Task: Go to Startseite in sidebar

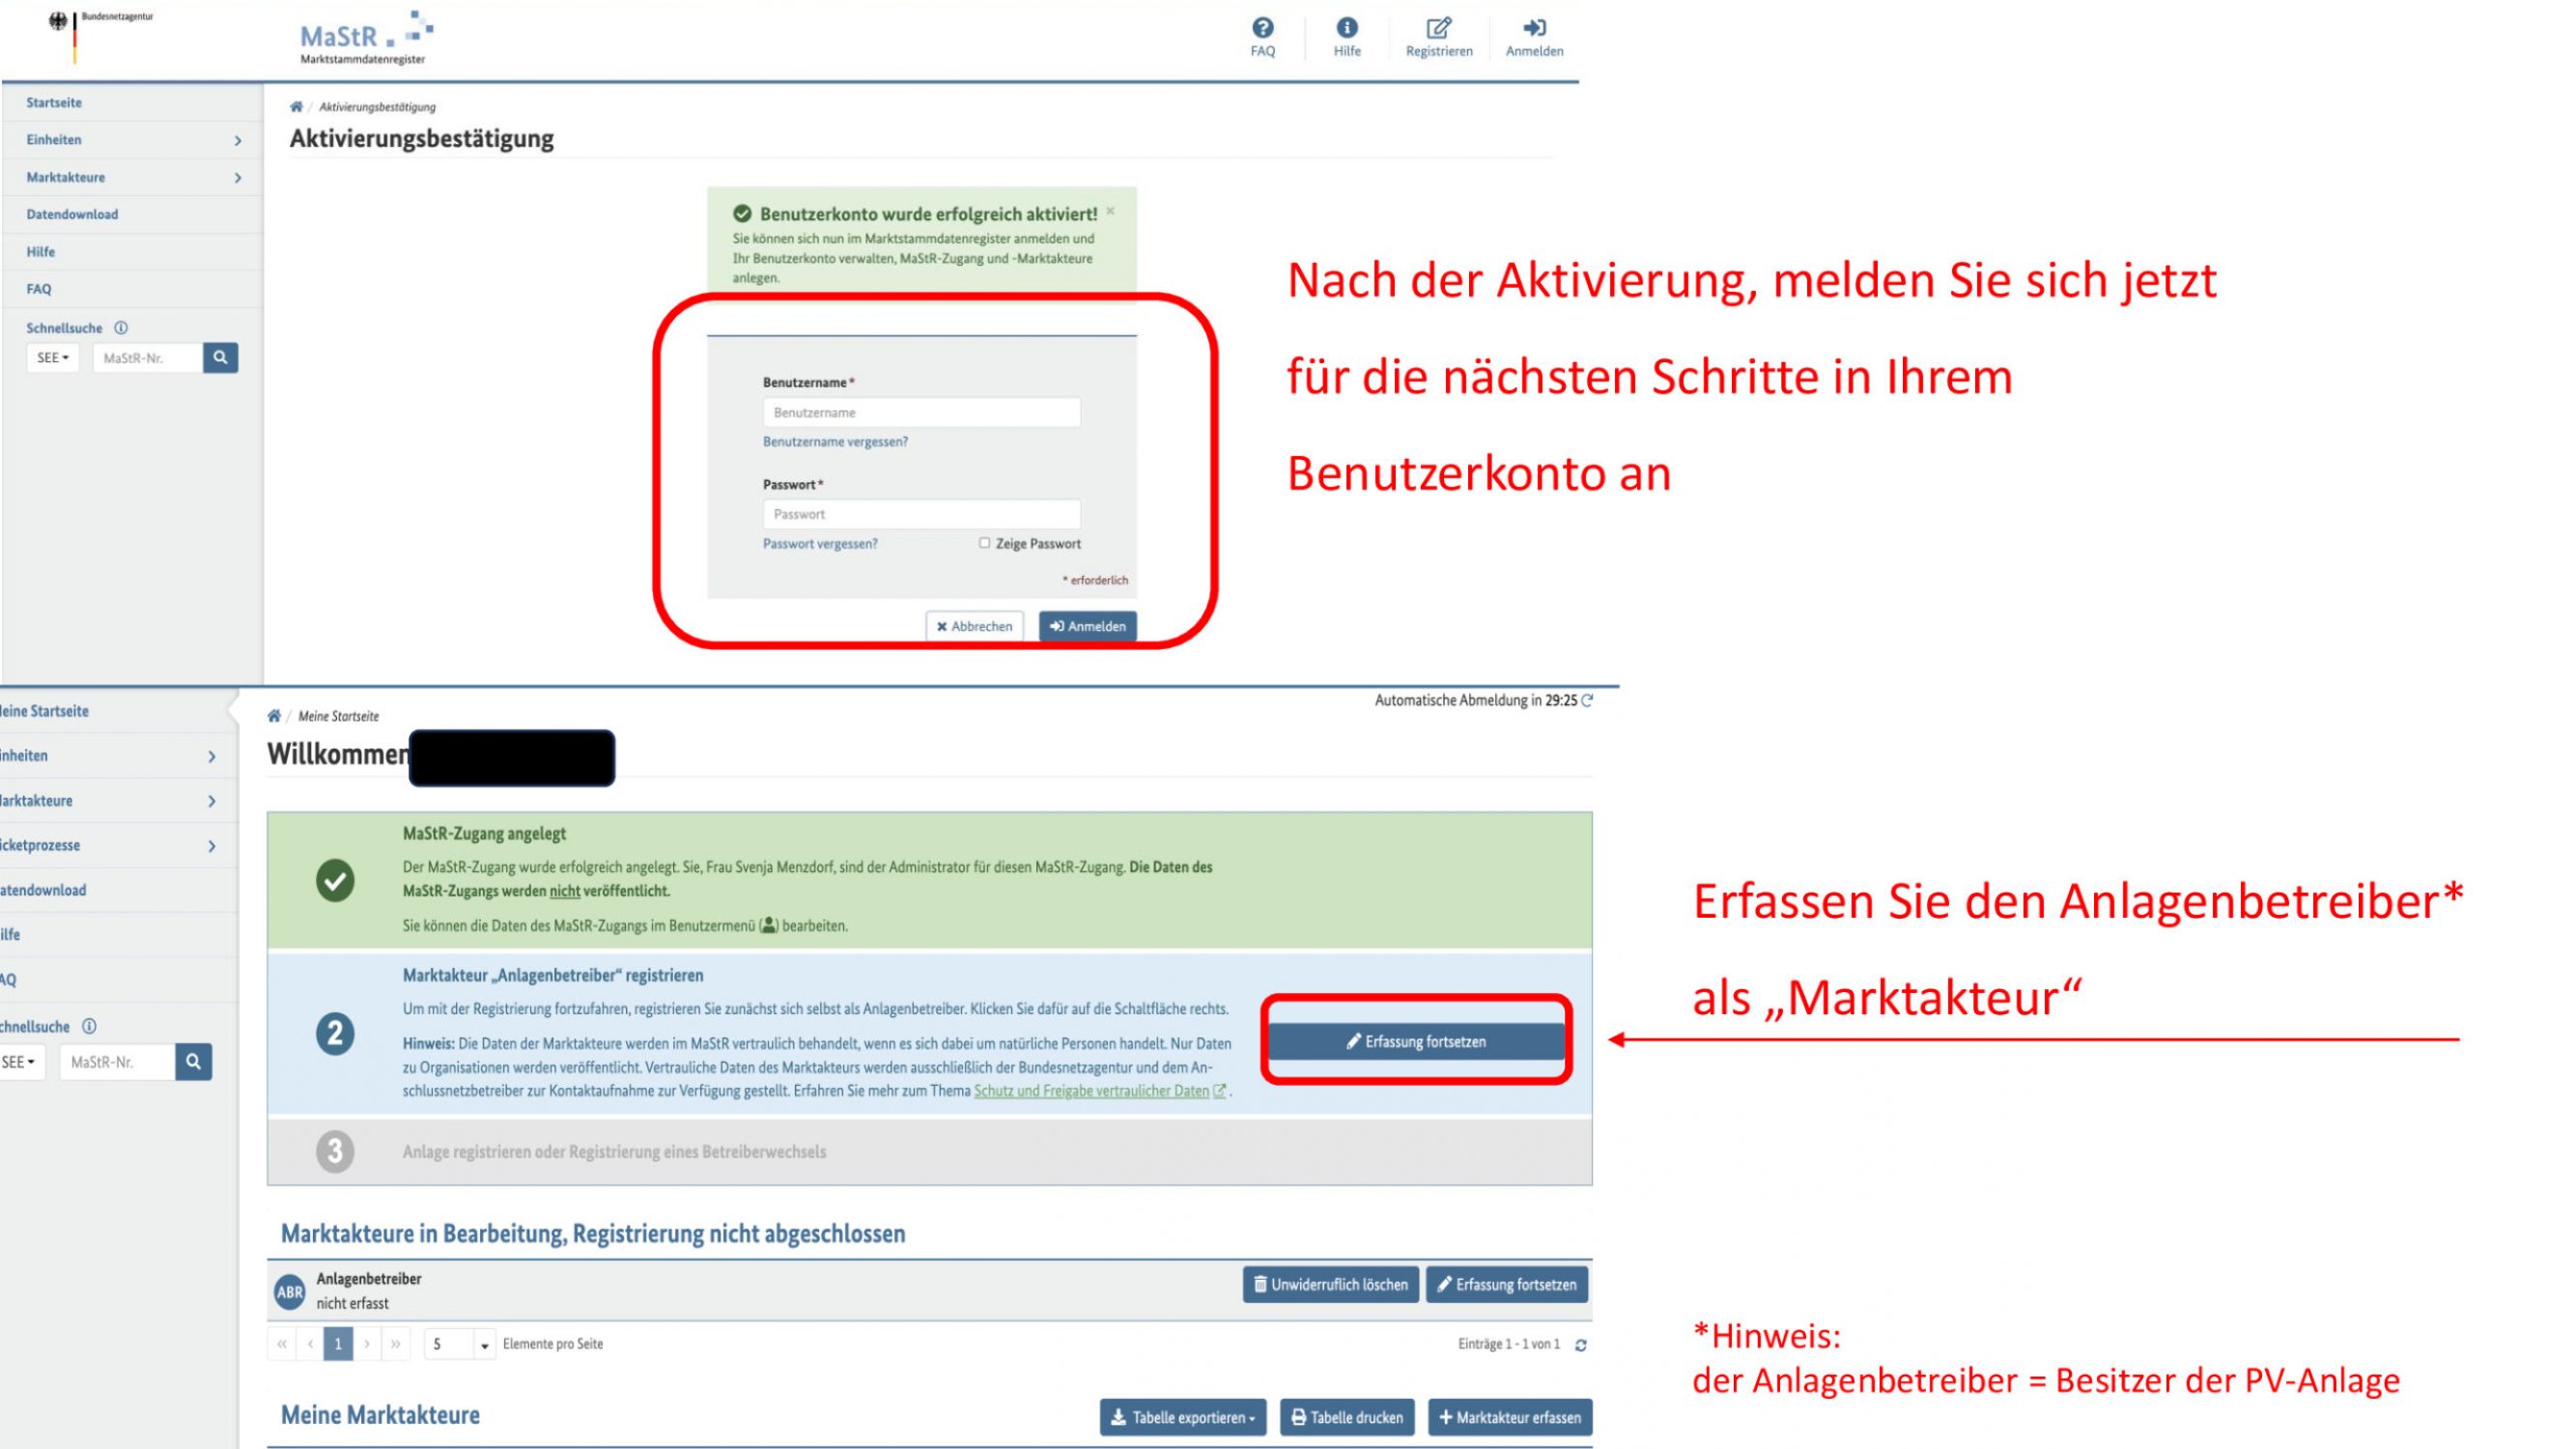Action: coord(54,103)
